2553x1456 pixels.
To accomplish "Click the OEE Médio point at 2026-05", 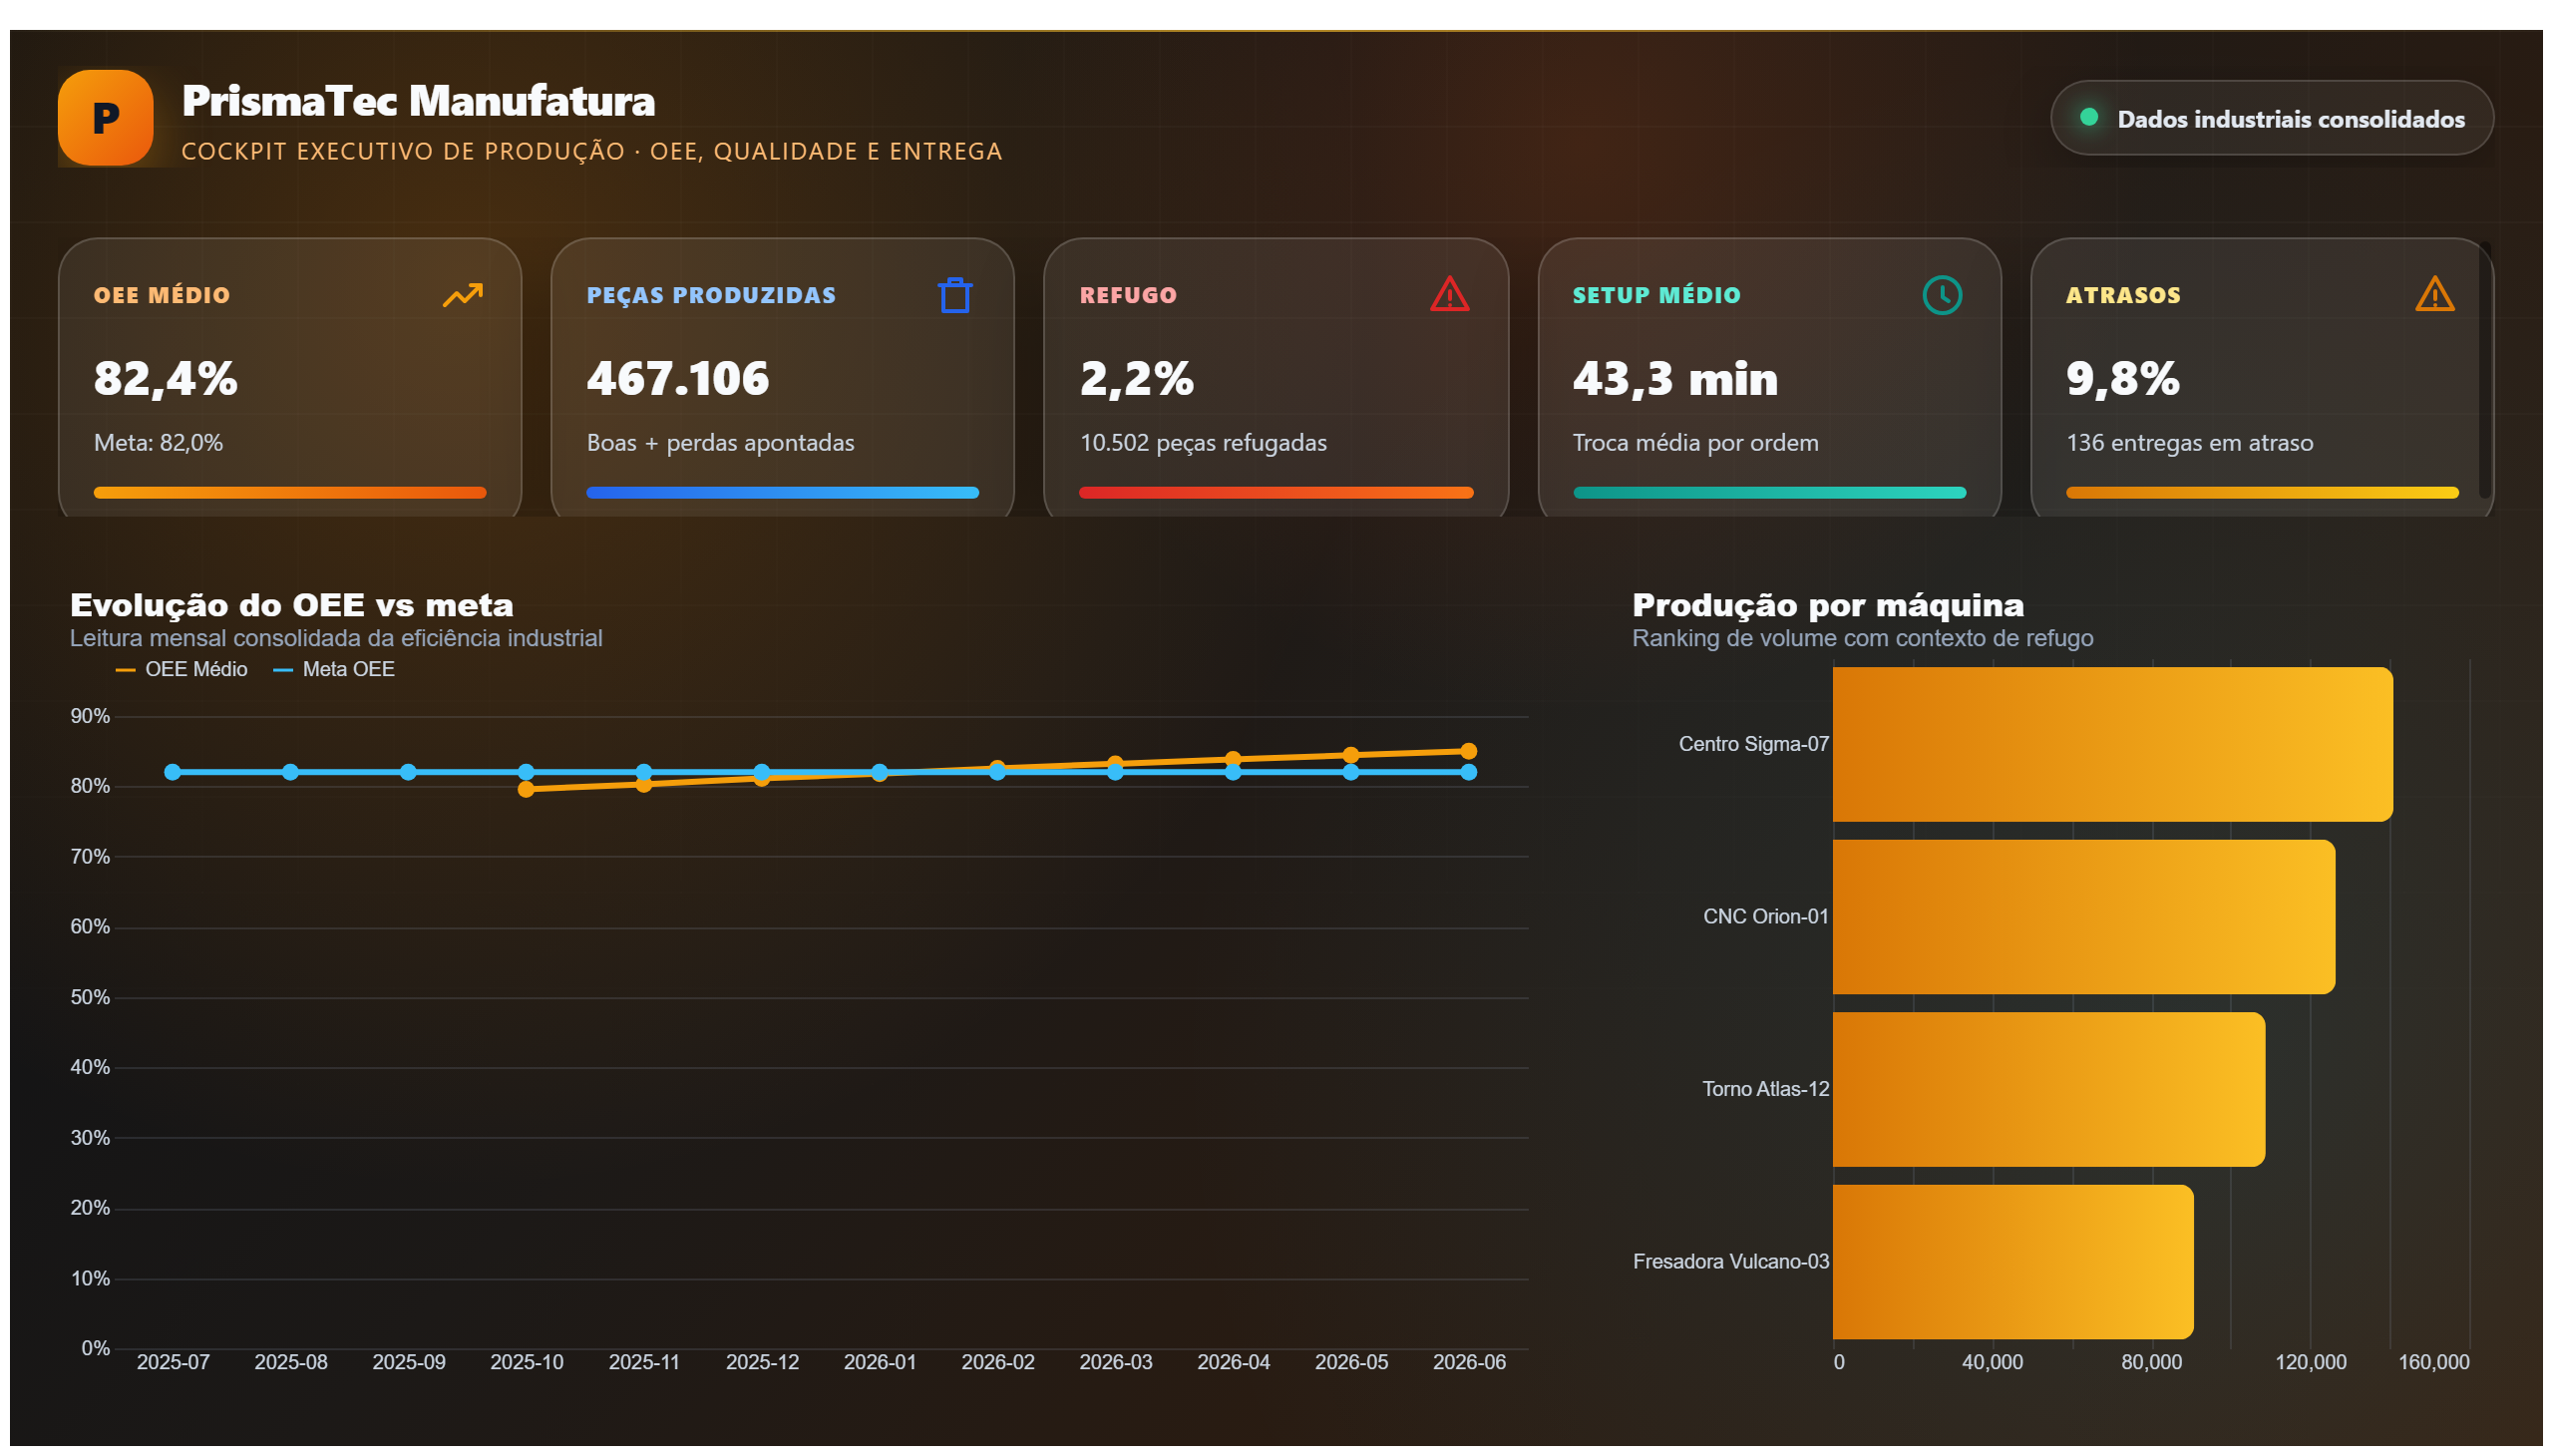I will (x=1351, y=755).
